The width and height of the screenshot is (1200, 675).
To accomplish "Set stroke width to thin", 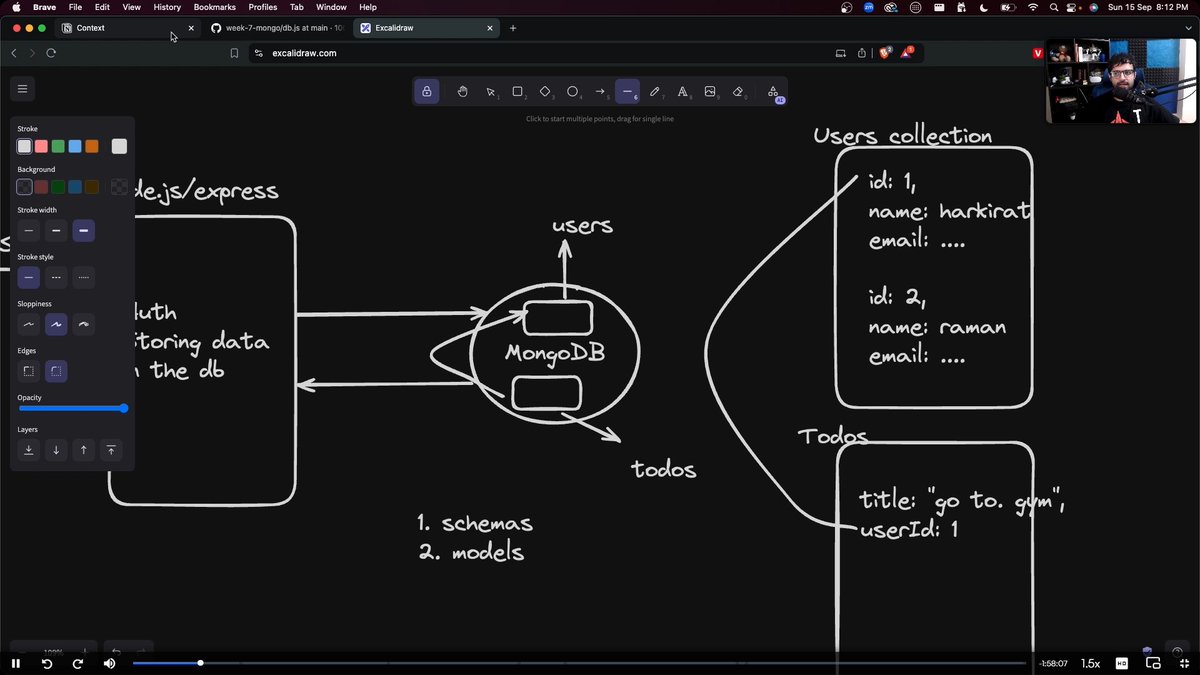I will click(29, 231).
